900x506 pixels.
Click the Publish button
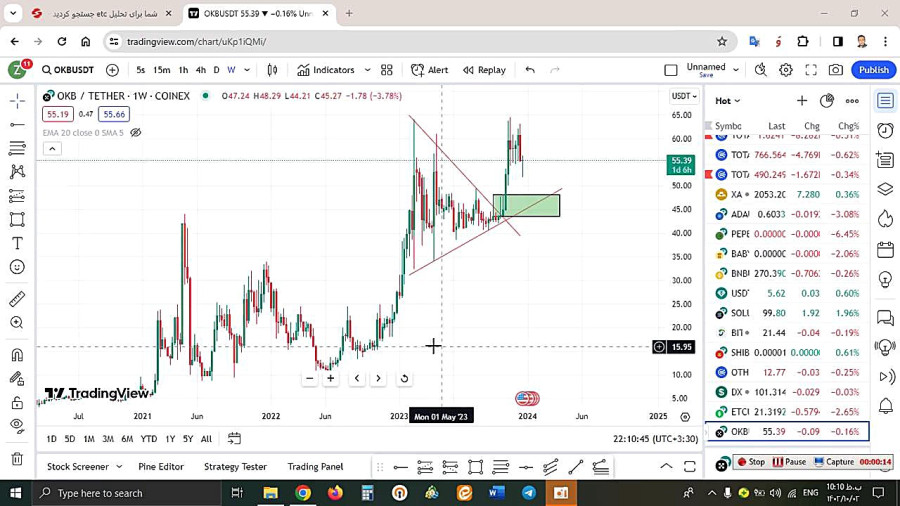[x=874, y=70]
